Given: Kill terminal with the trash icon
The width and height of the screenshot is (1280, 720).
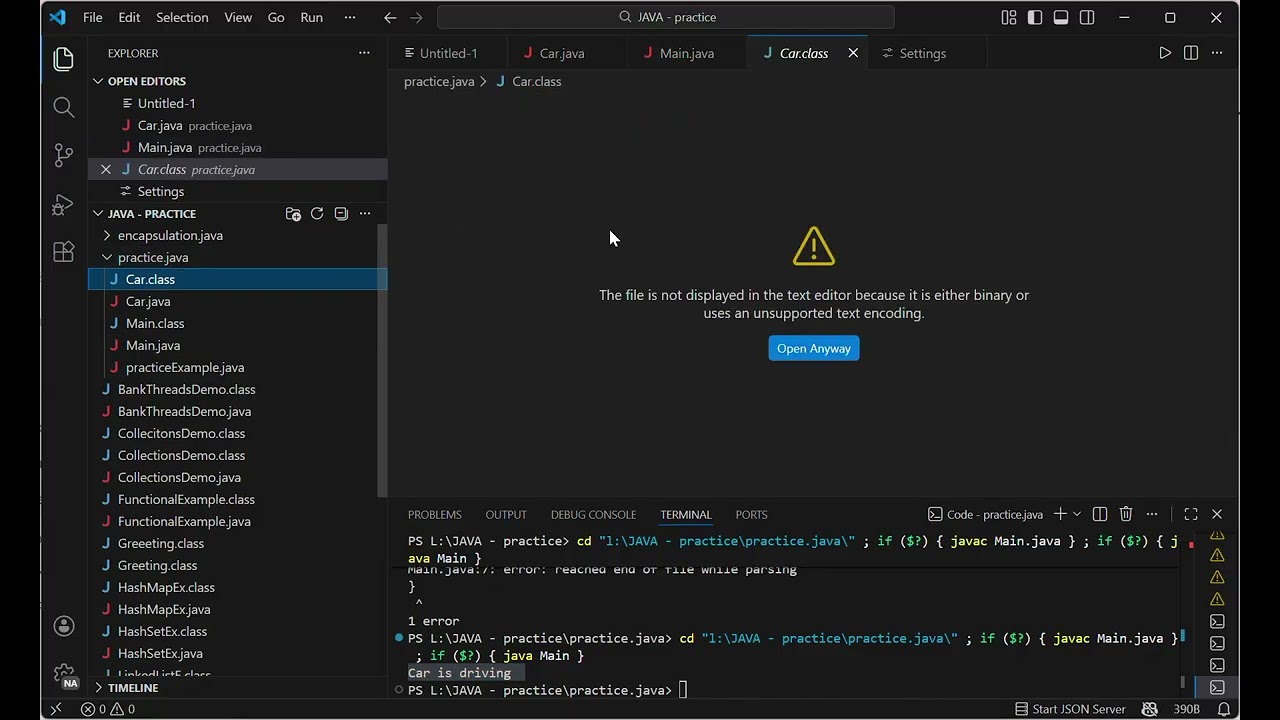Looking at the screenshot, I should click(1126, 514).
